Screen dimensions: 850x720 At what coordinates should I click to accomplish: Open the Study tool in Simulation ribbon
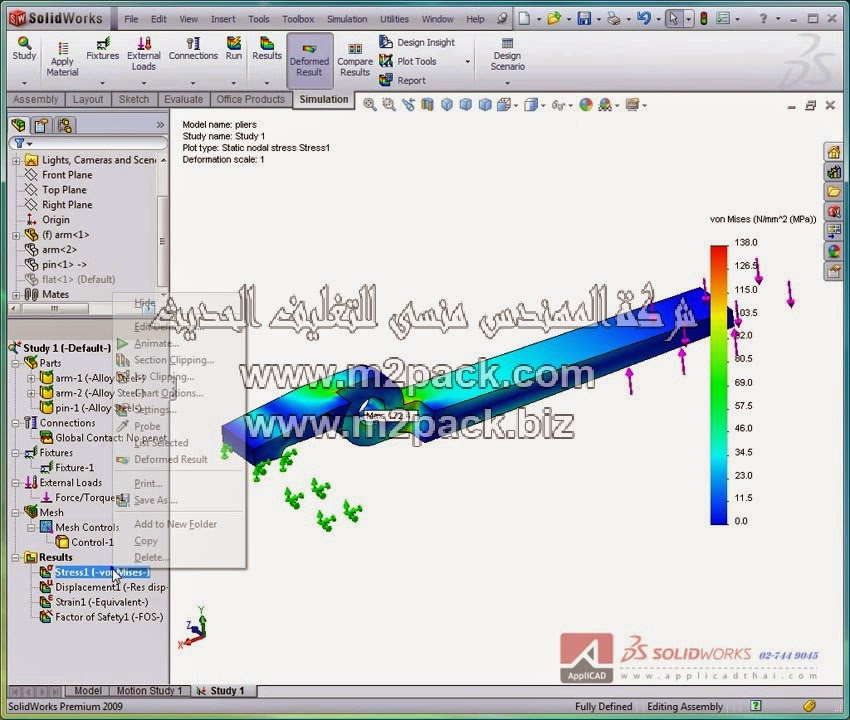[24, 49]
